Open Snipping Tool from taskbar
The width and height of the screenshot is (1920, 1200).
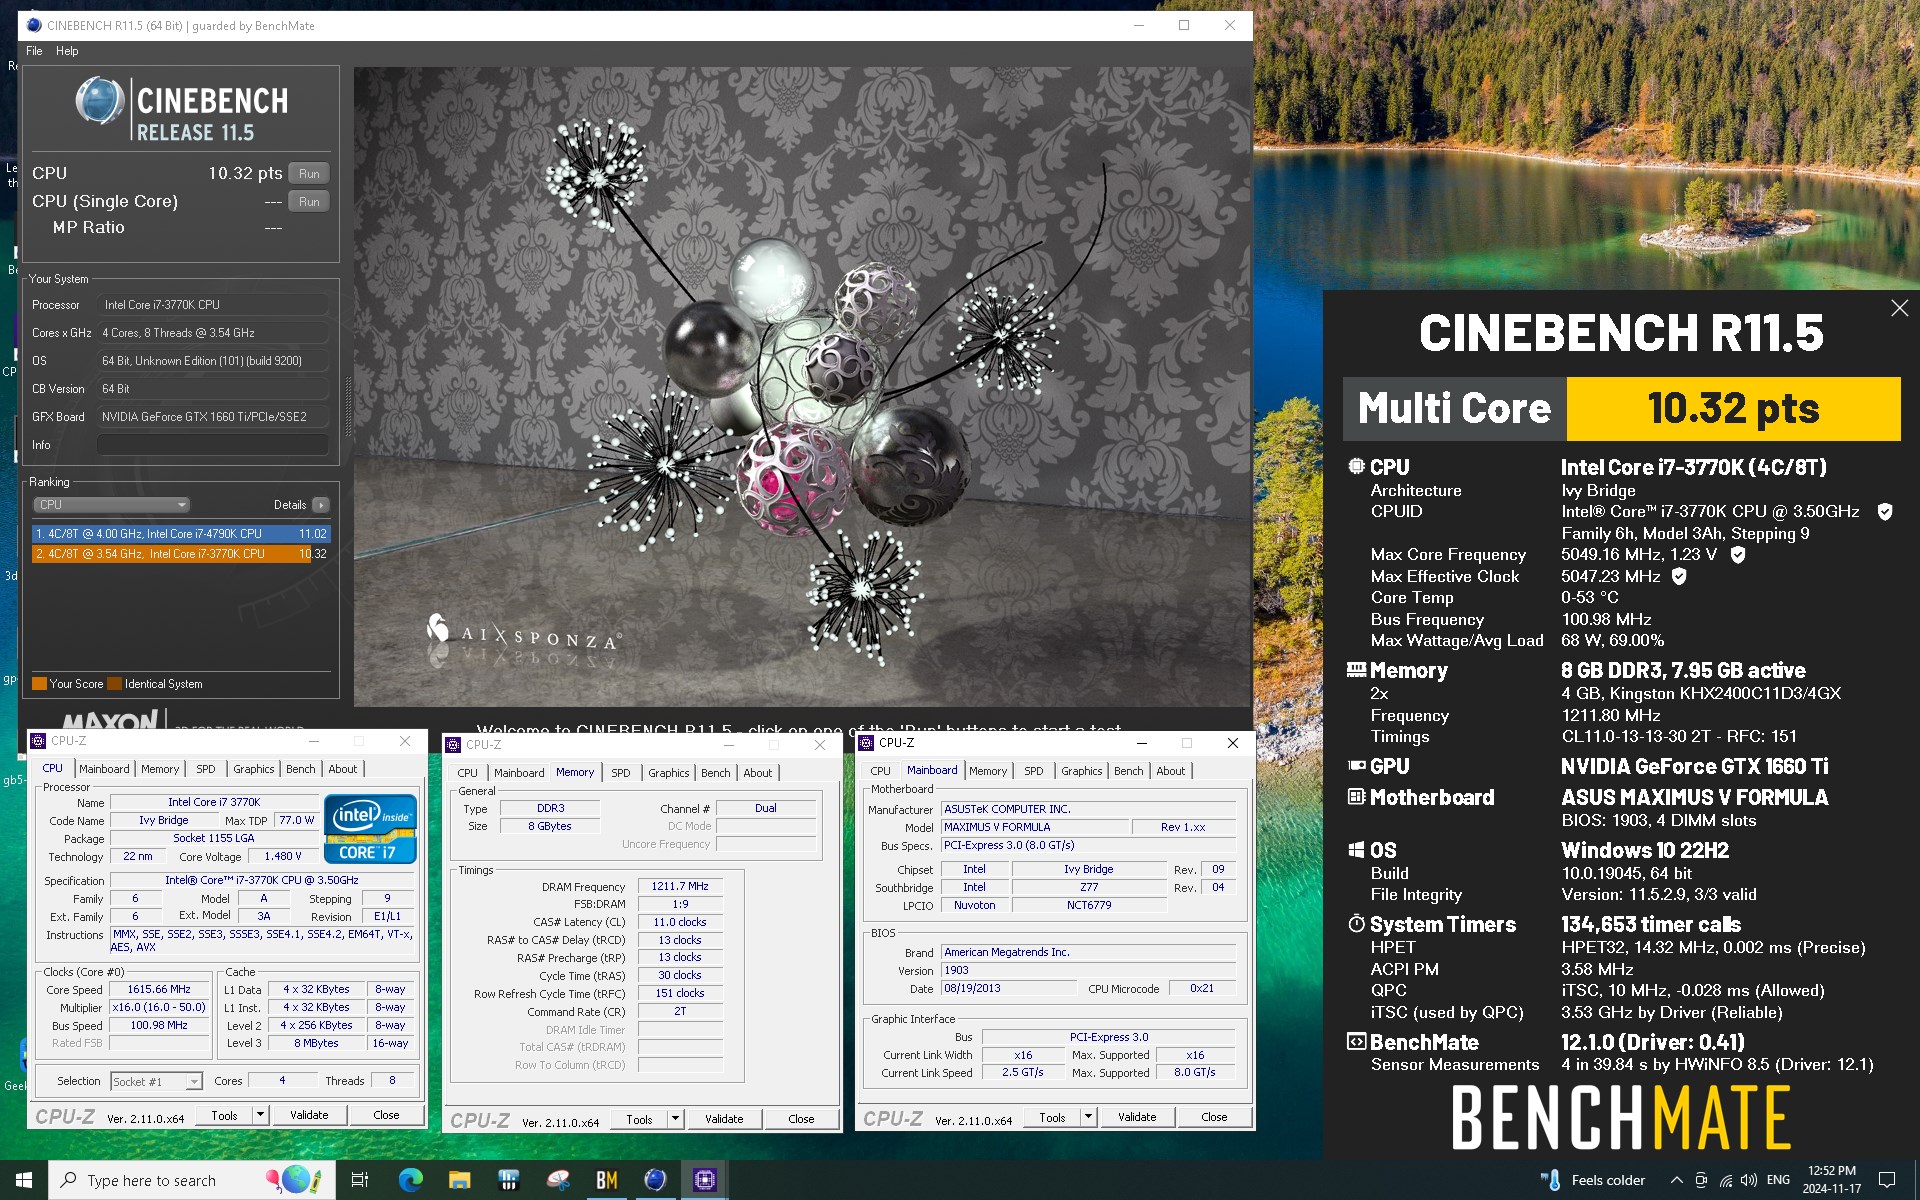tap(557, 1180)
